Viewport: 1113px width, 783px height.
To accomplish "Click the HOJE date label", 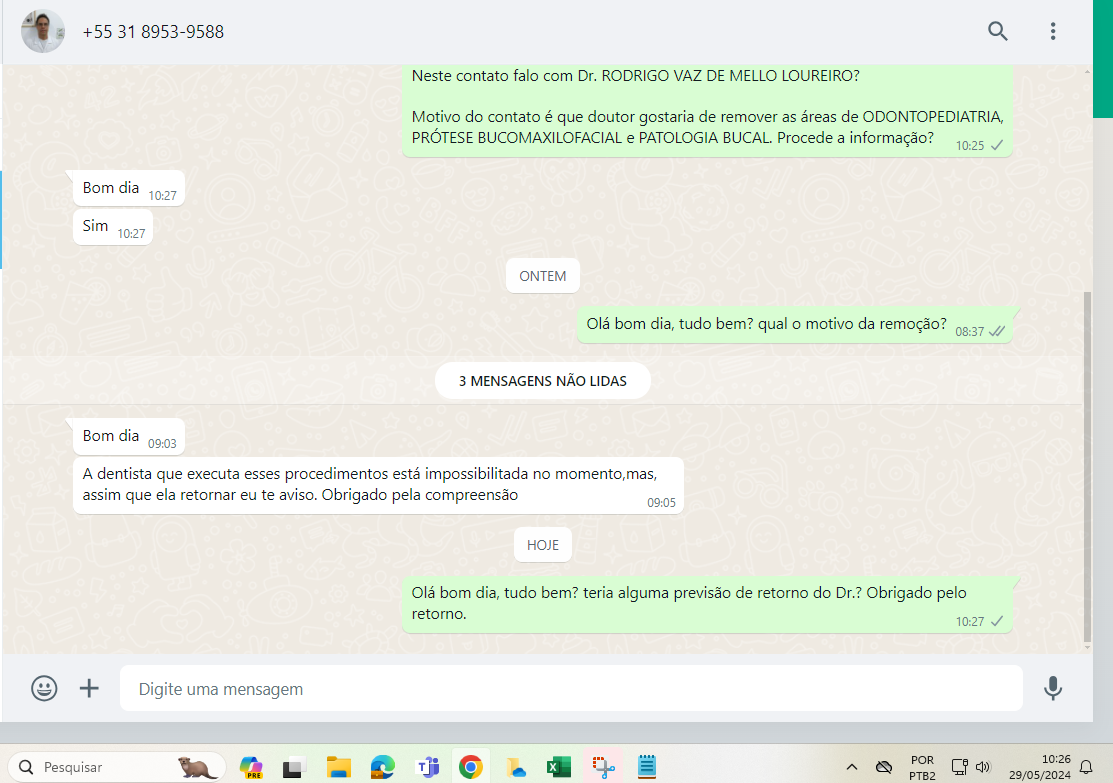I will 542,545.
